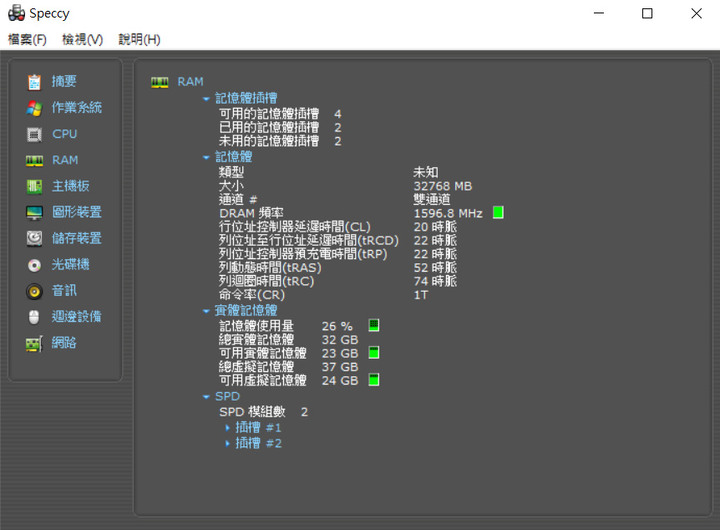Viewport: 720px width, 530px height.
Task: Click the Speccy app icon in title bar
Action: (x=17, y=13)
